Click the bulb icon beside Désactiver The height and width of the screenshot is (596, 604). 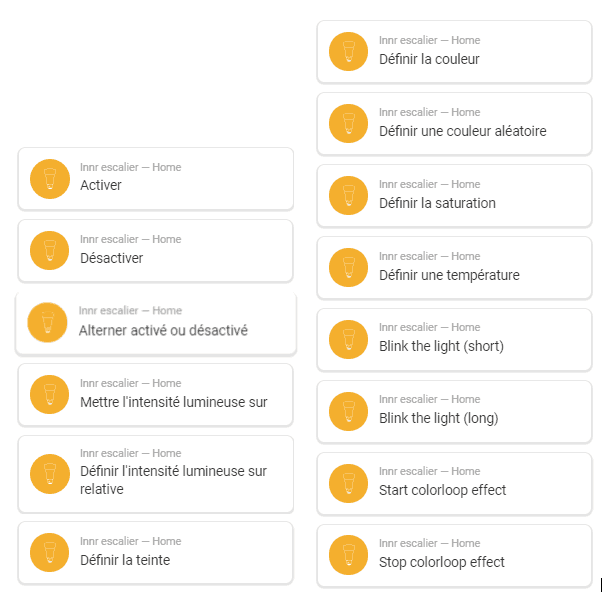pos(49,250)
